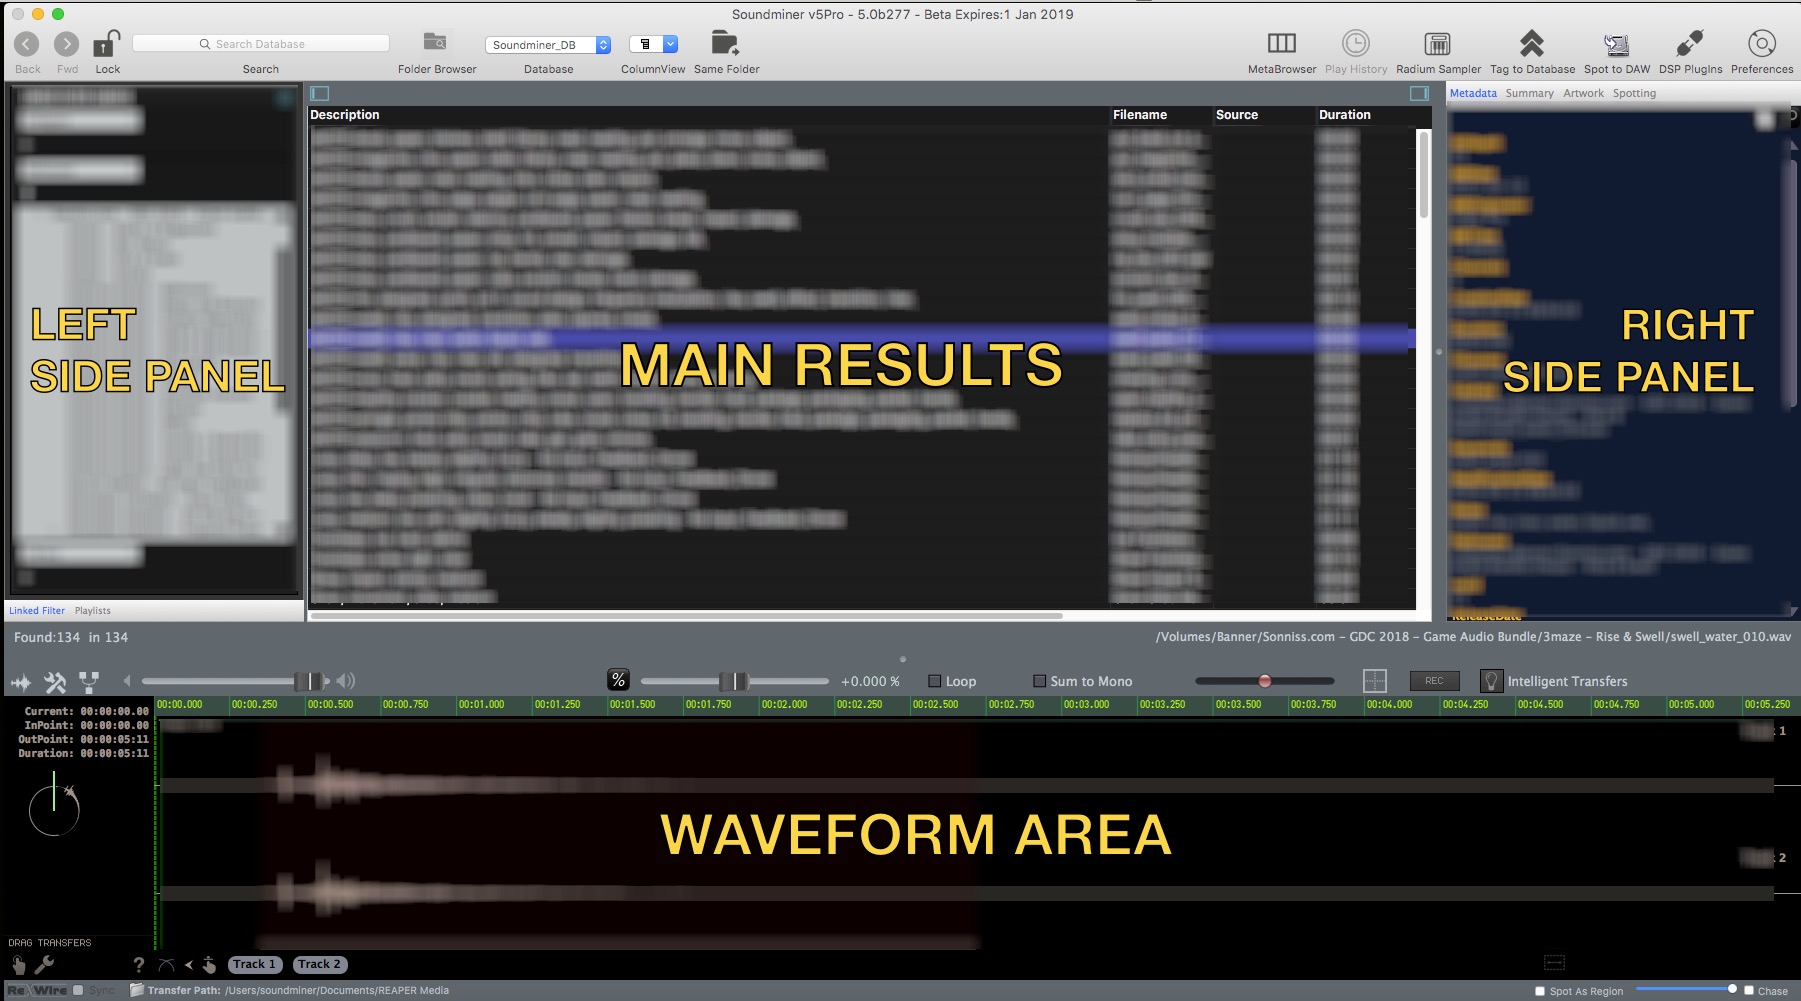Viewport: 1801px width, 1001px height.
Task: Adjust the pitch percent slider
Action: (x=735, y=681)
